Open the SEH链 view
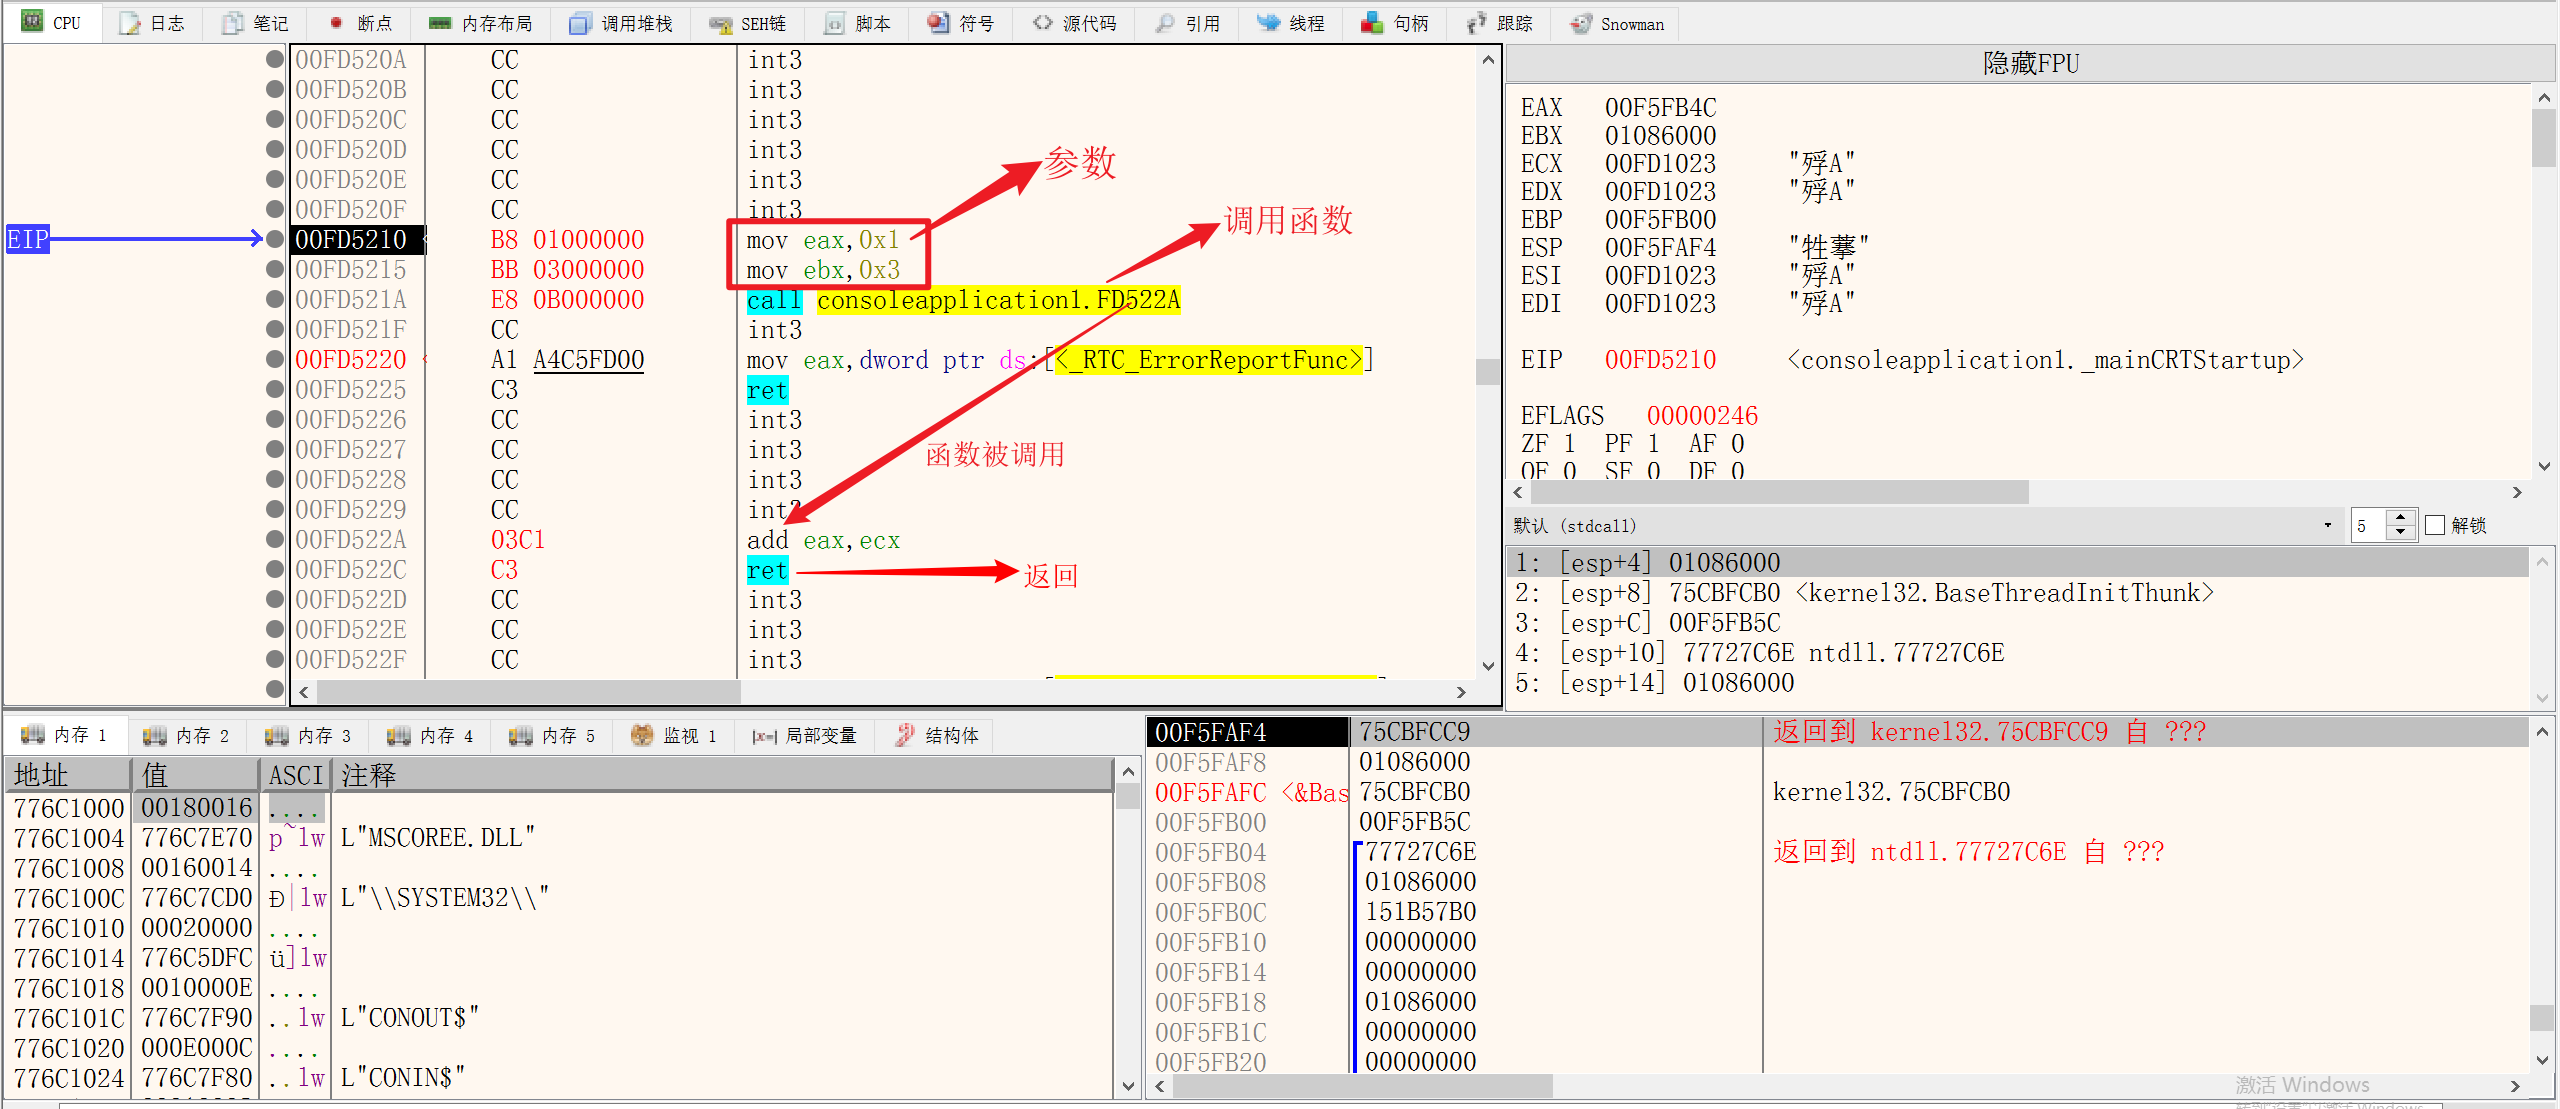The width and height of the screenshot is (2560, 1109). tap(748, 23)
